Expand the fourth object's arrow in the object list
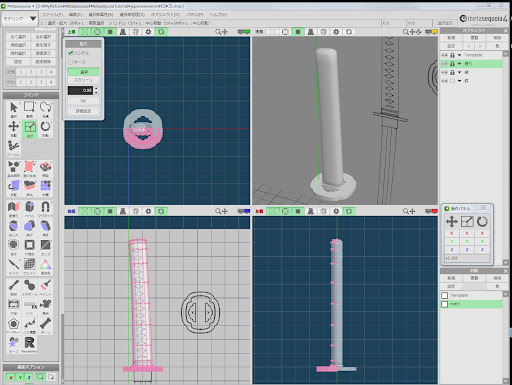The height and width of the screenshot is (385, 512). point(460,81)
